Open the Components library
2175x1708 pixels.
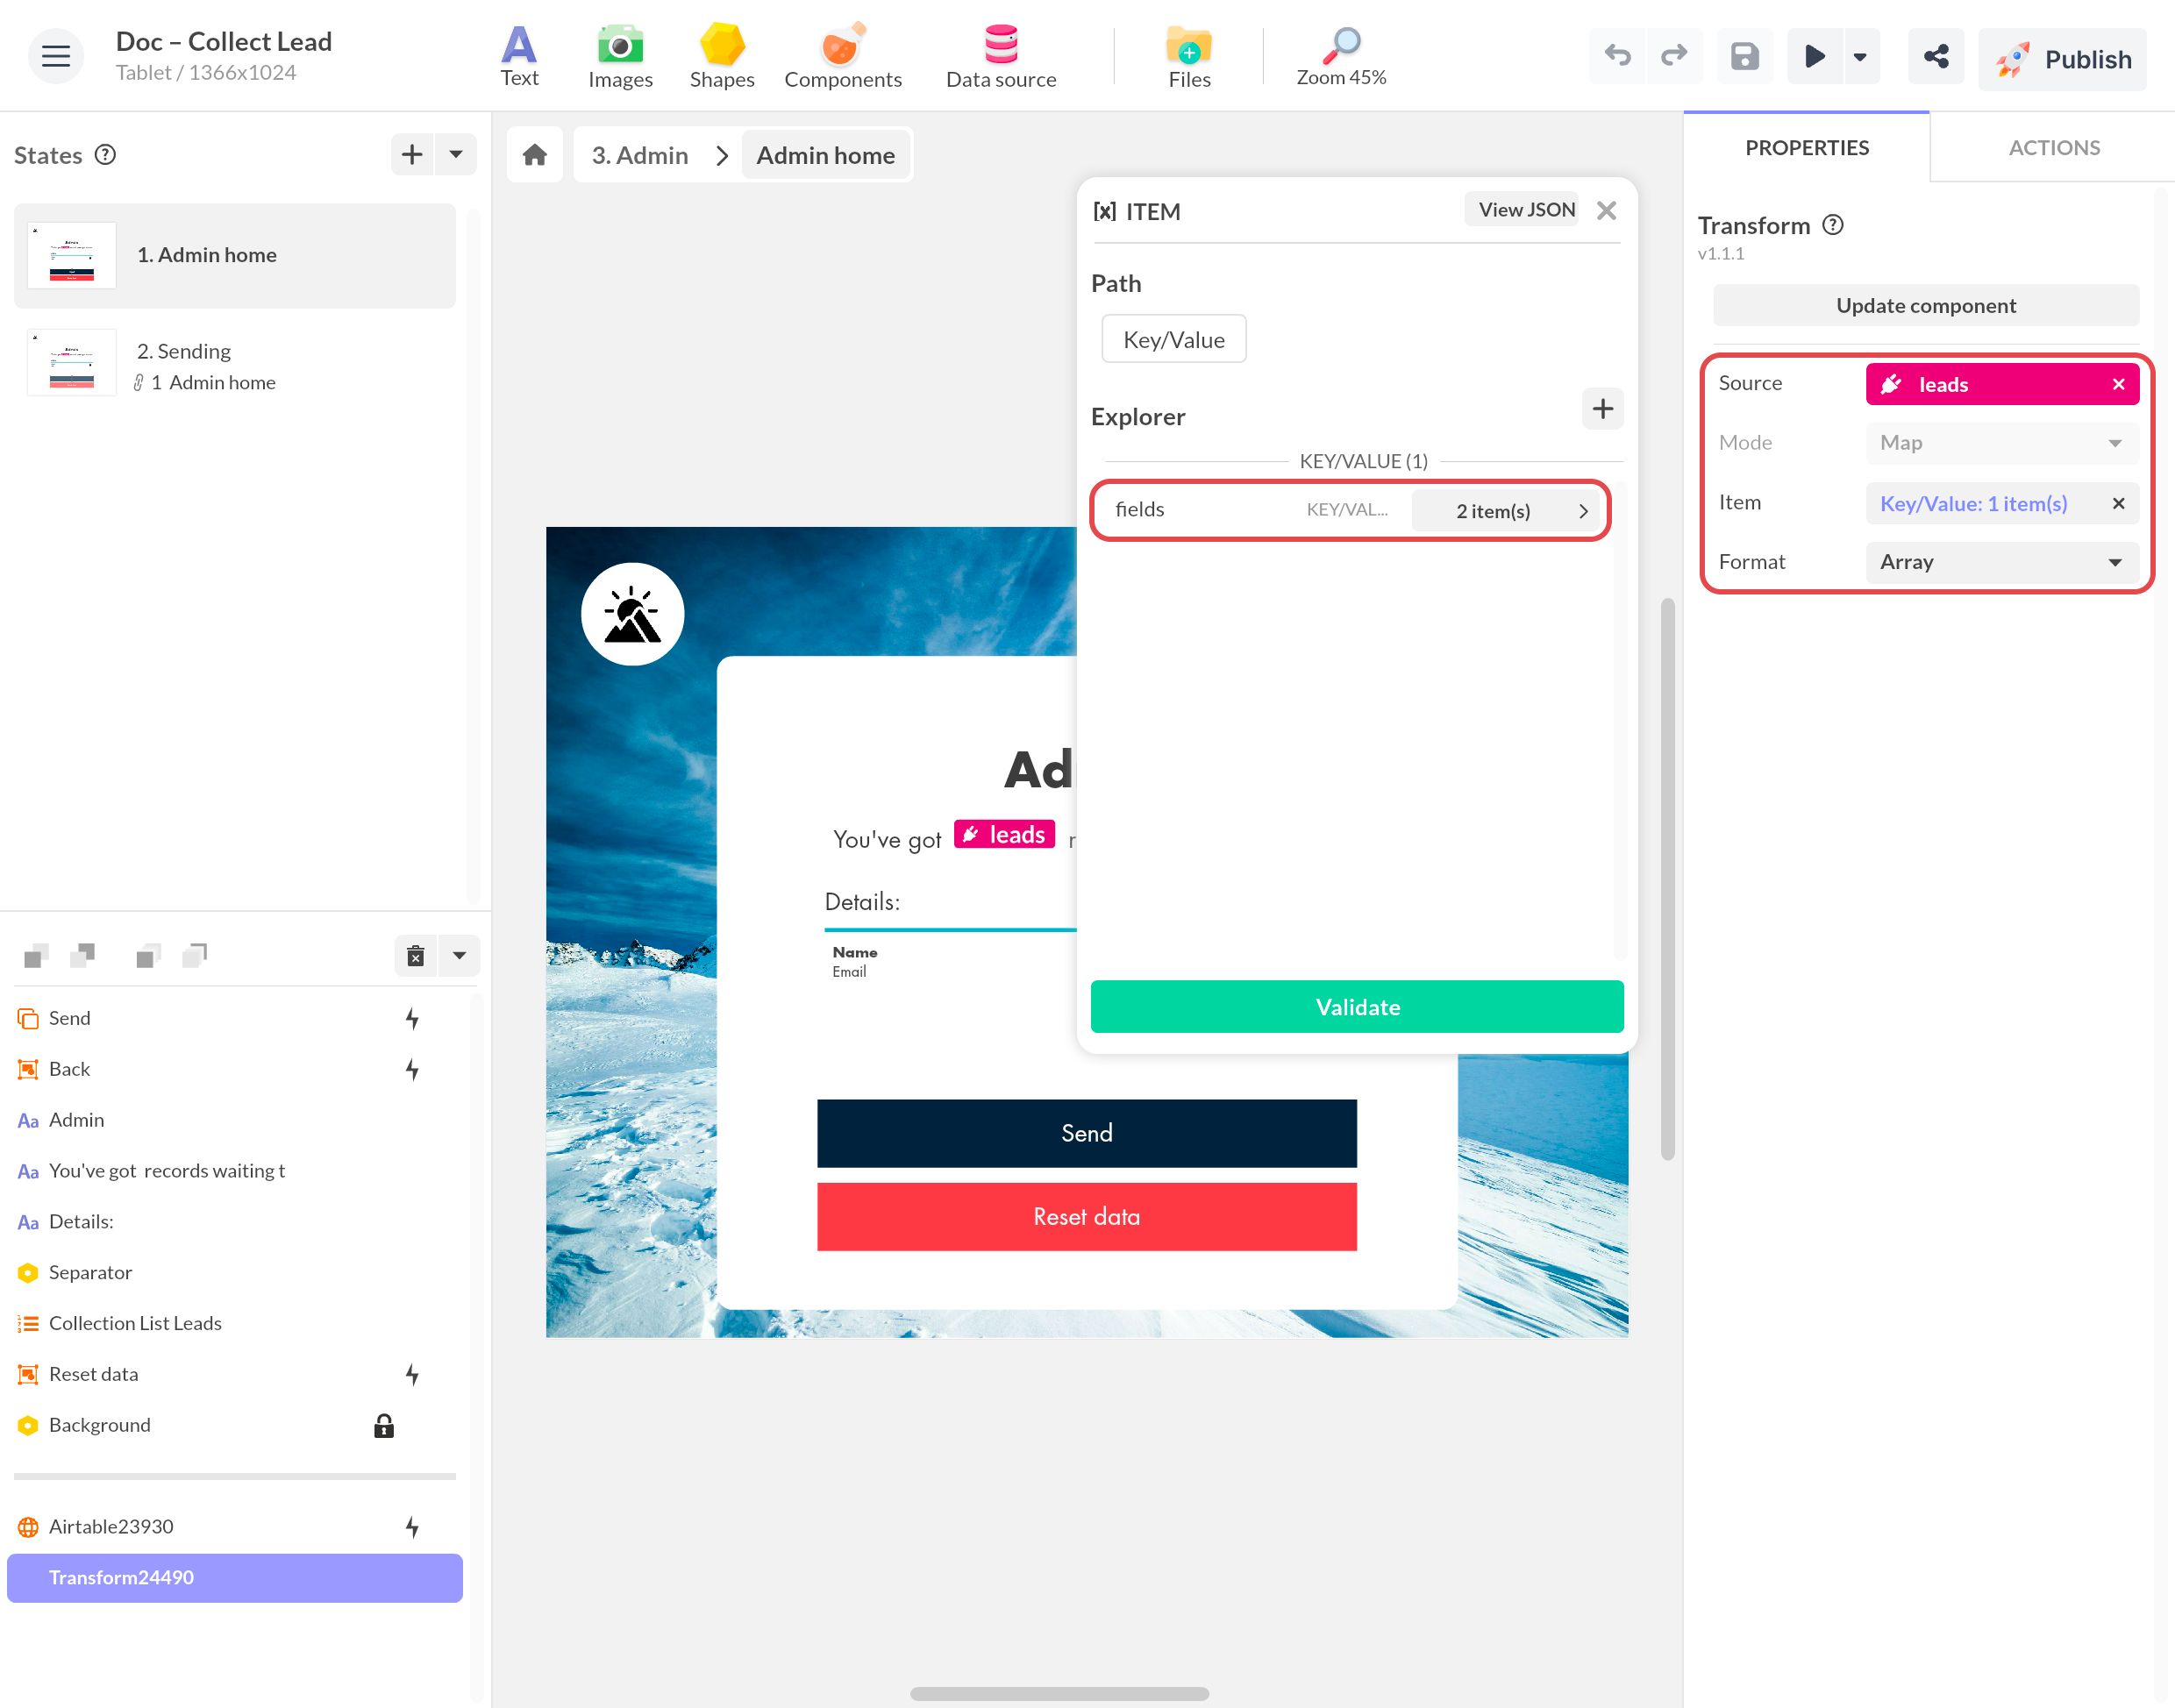click(x=843, y=57)
